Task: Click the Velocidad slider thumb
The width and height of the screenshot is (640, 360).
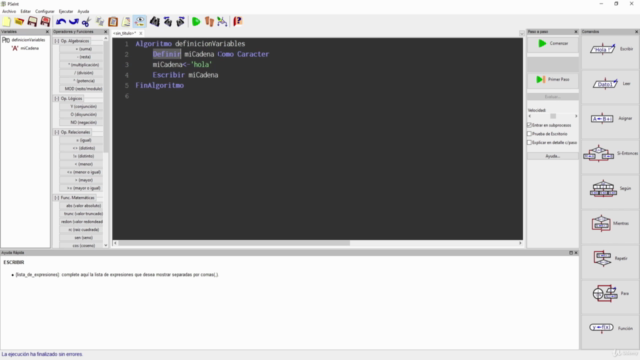Action: (553, 116)
